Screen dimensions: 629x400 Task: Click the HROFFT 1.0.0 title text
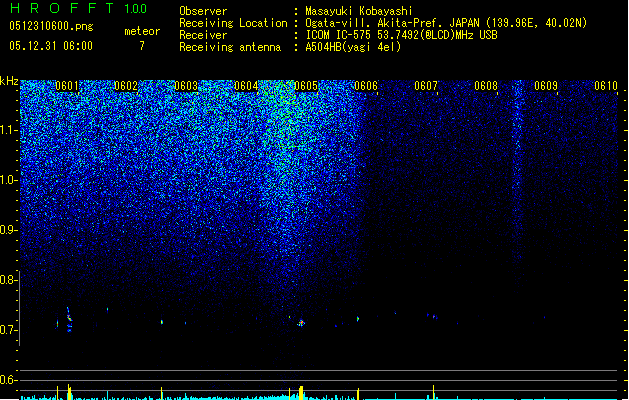(x=79, y=8)
